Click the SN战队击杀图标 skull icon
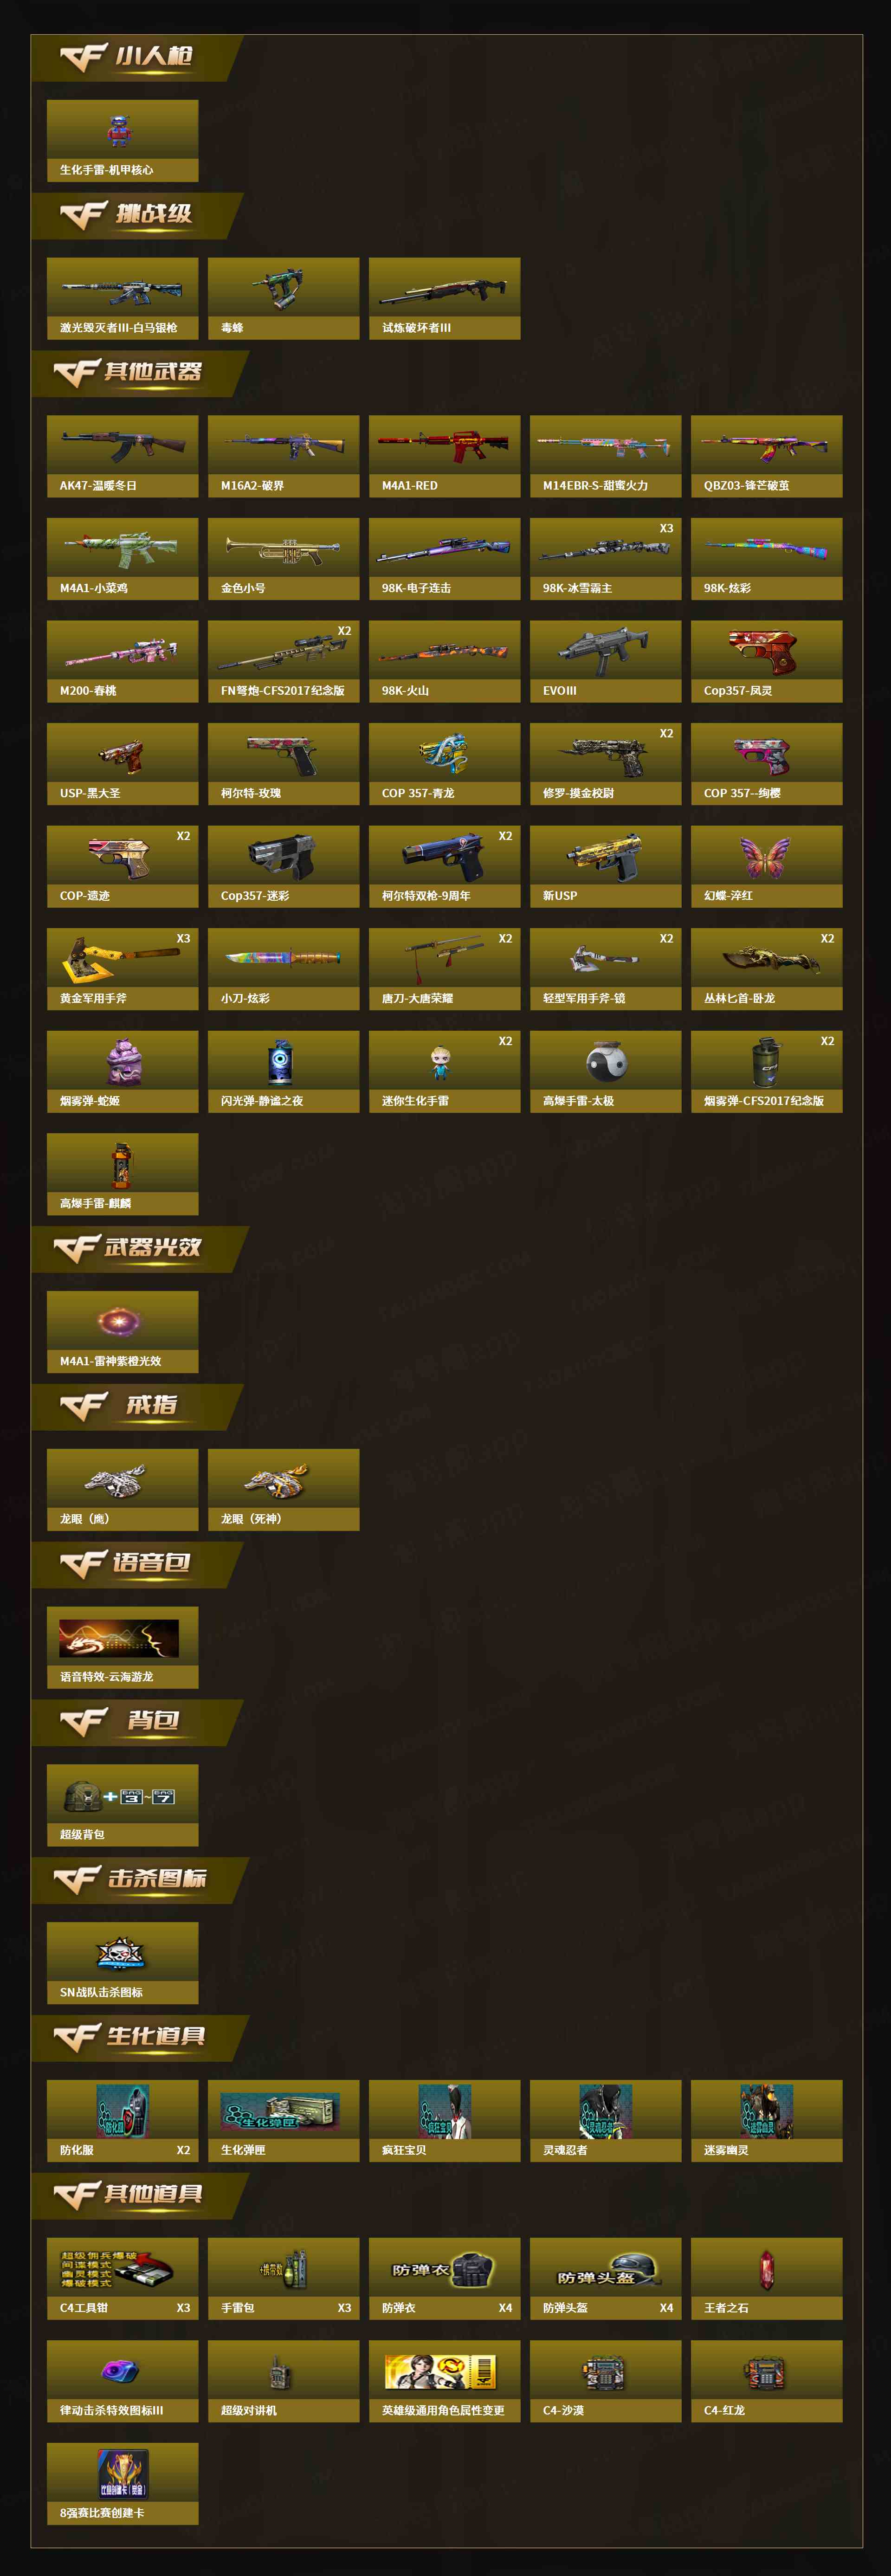 pos(122,1962)
